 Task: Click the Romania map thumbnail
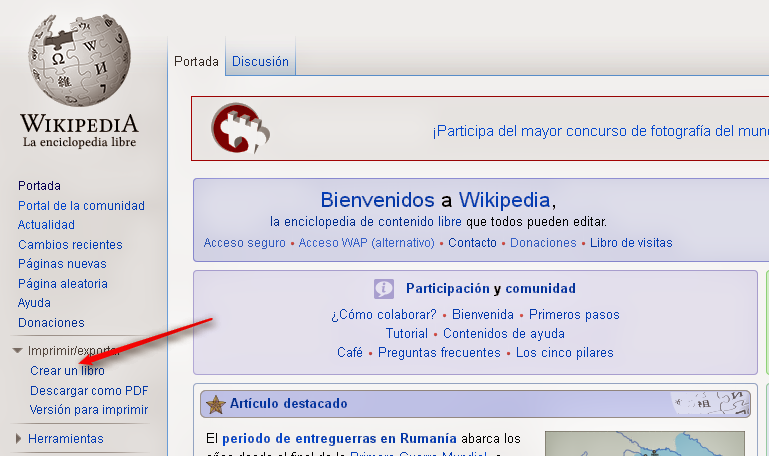[644, 444]
